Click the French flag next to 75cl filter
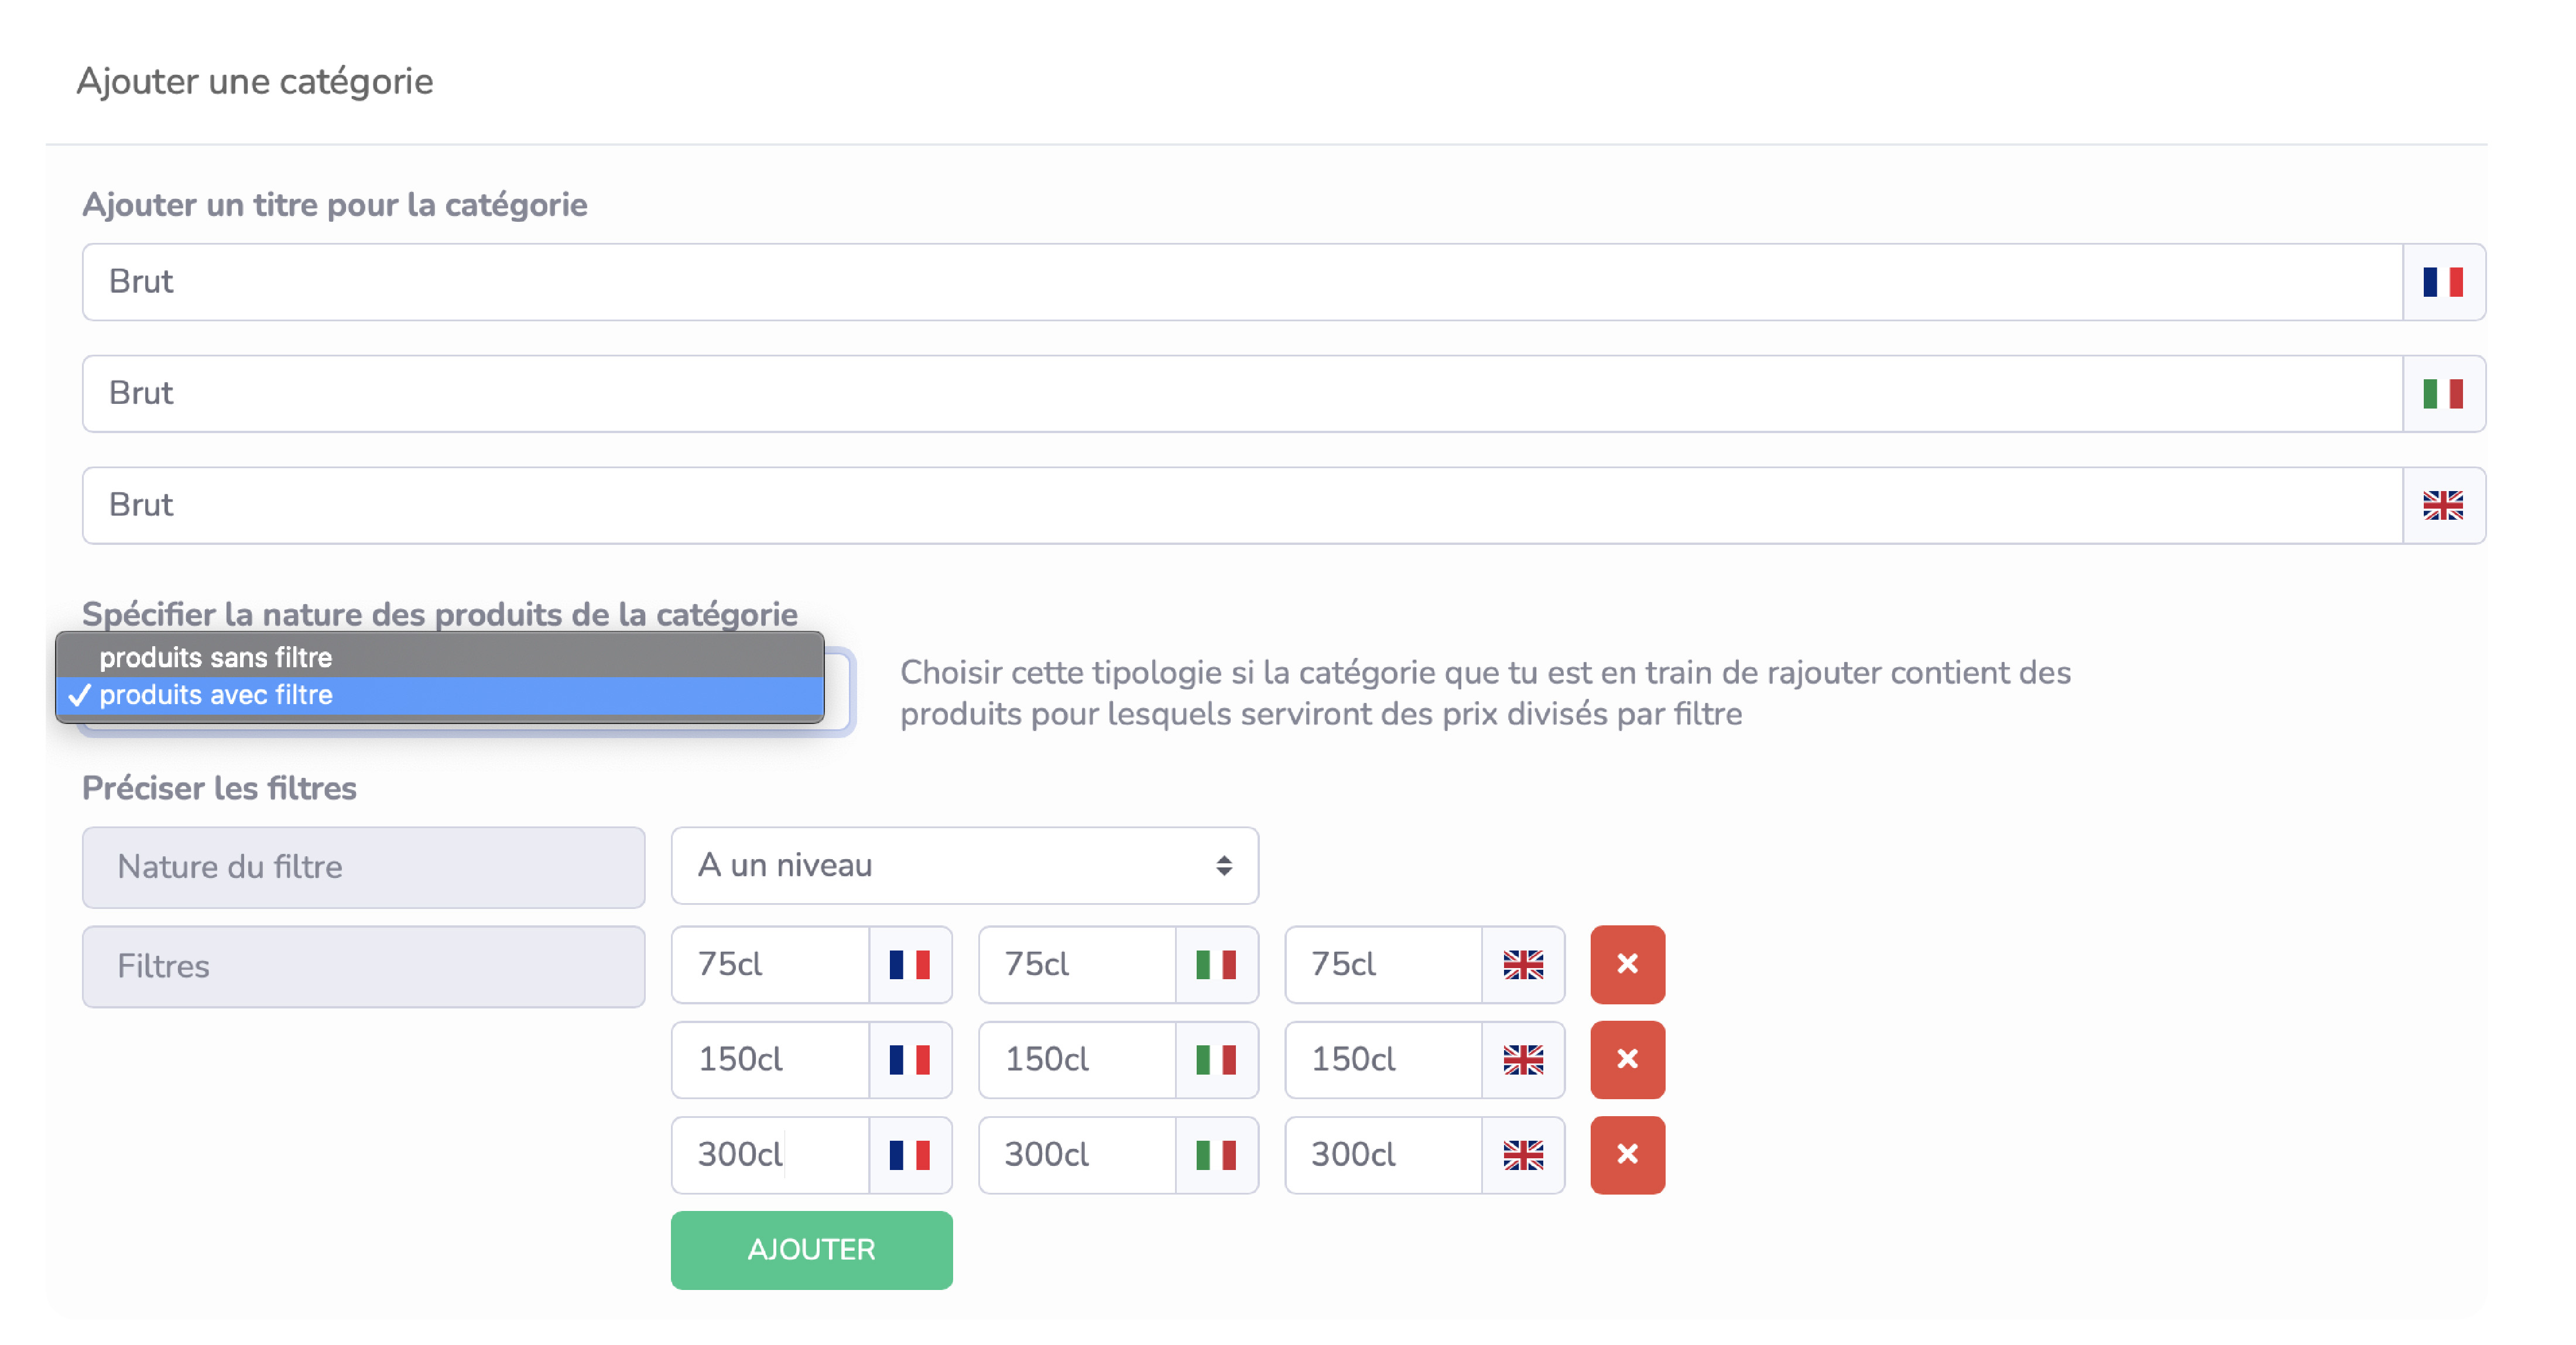The height and width of the screenshot is (1345, 2576). pos(909,964)
